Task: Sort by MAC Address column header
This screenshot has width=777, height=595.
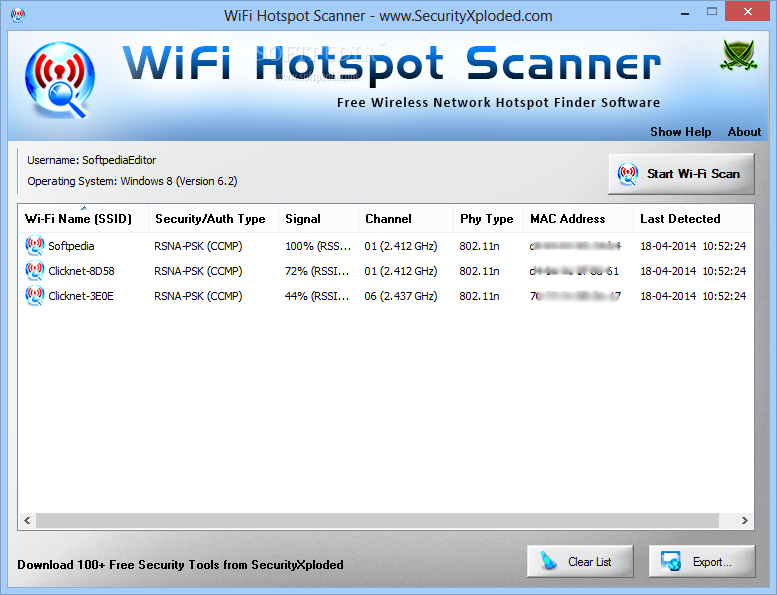Action: pyautogui.click(x=578, y=218)
